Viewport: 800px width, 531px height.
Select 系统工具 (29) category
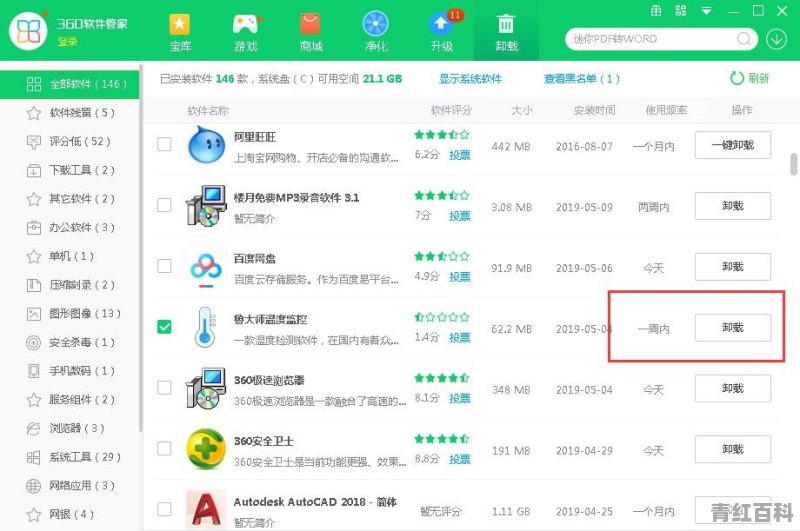69,457
